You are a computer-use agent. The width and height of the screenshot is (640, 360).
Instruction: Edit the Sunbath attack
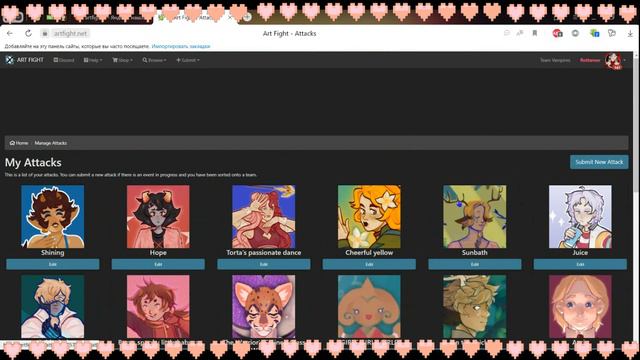coord(475,264)
